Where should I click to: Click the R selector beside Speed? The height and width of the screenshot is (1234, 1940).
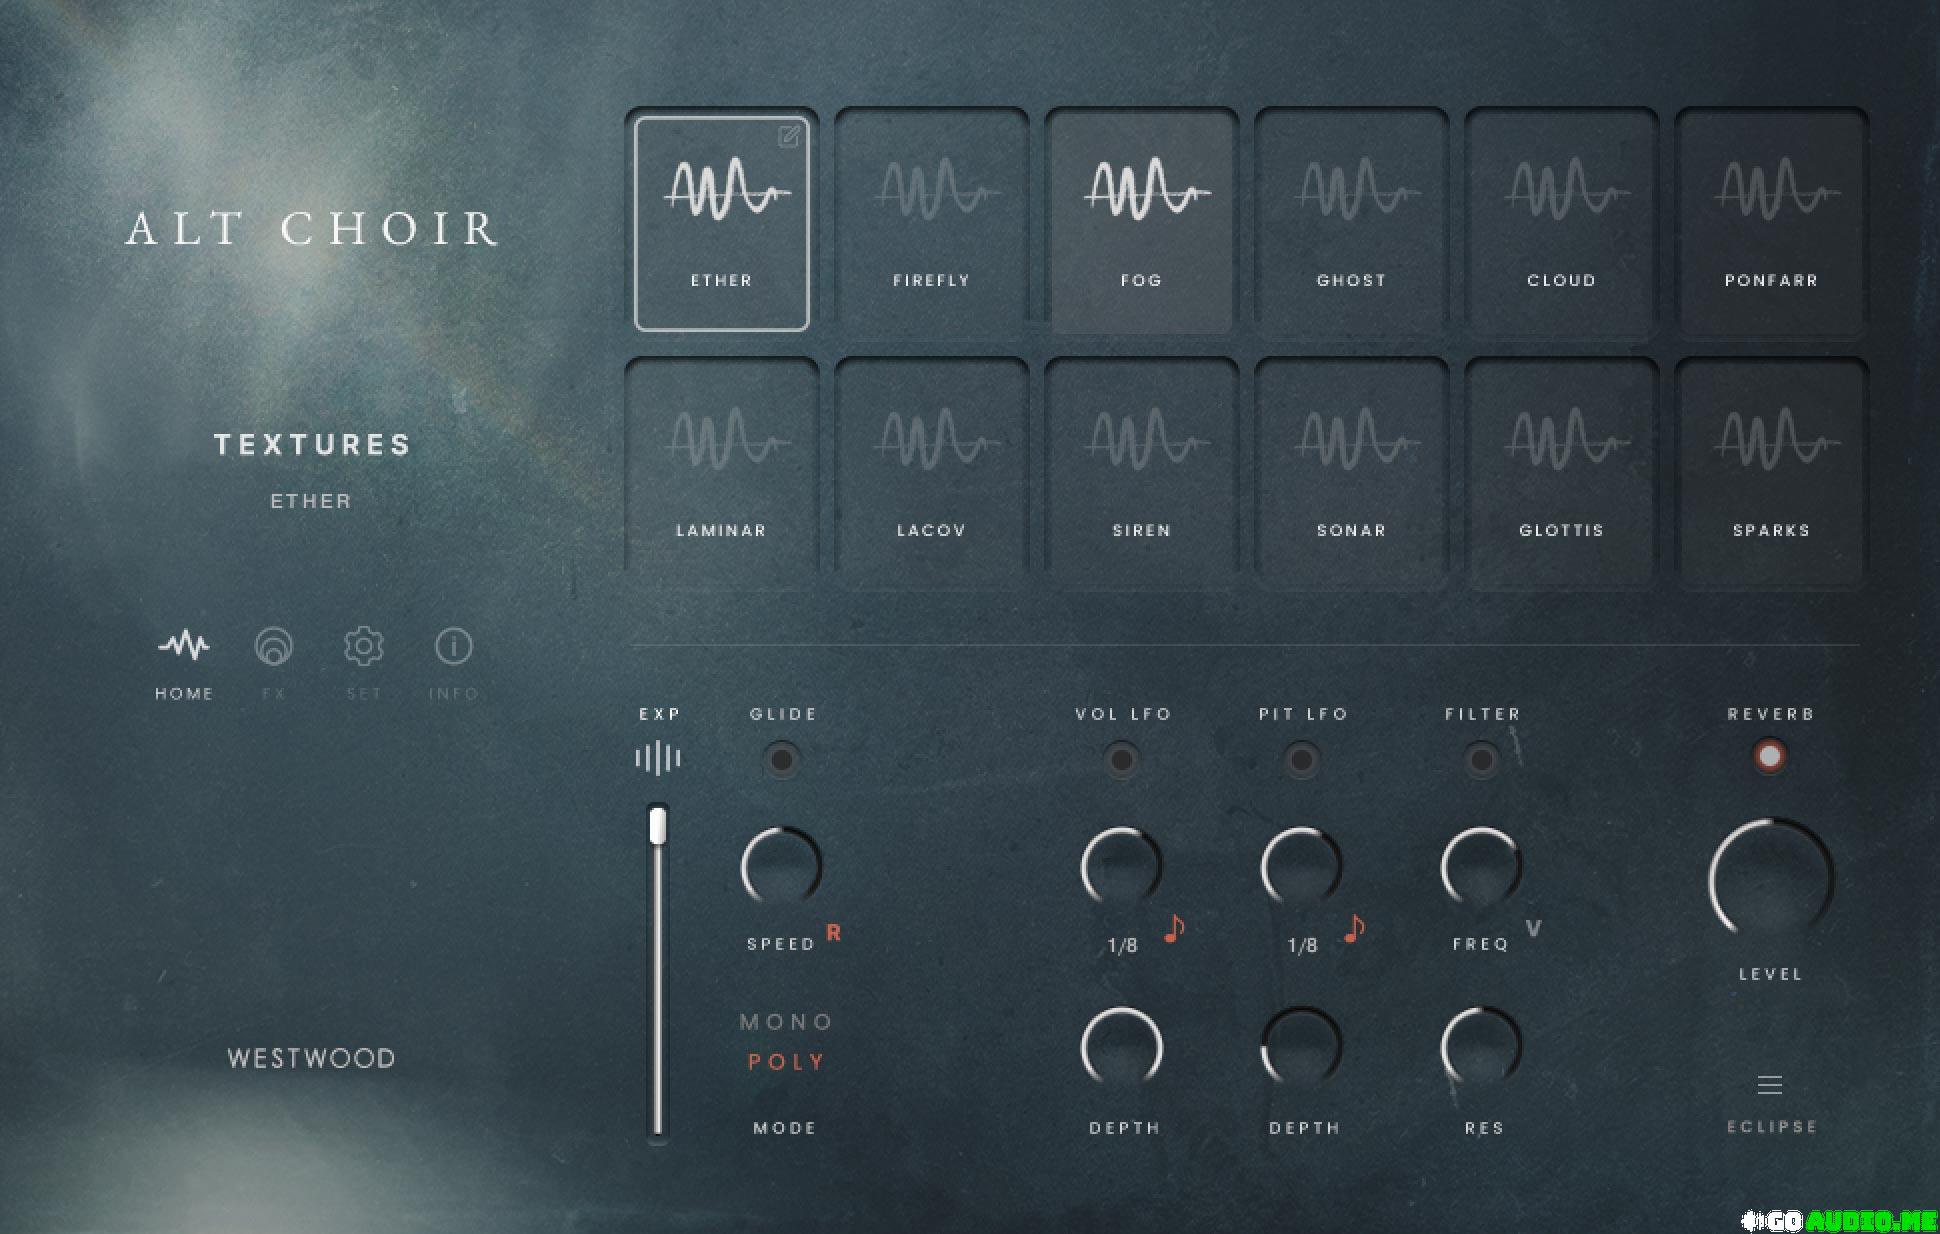click(834, 933)
